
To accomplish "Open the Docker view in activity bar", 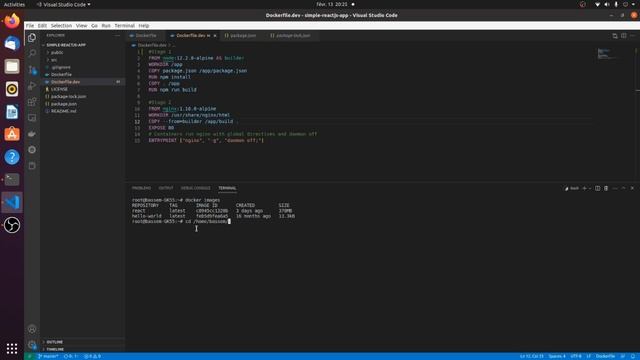I will (x=32, y=134).
